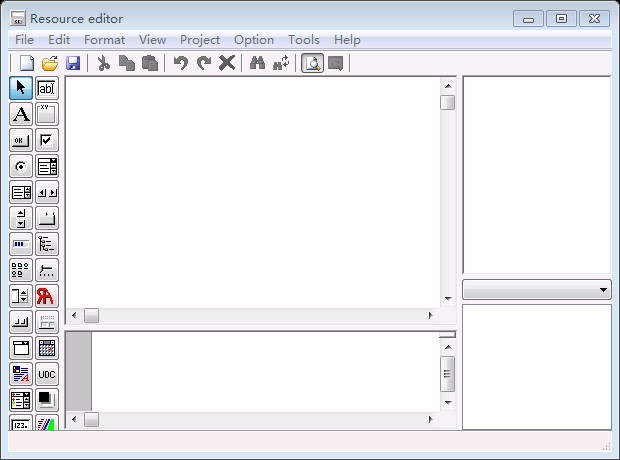620x460 pixels.
Task: Click the Find binoculars icon
Action: (x=257, y=63)
